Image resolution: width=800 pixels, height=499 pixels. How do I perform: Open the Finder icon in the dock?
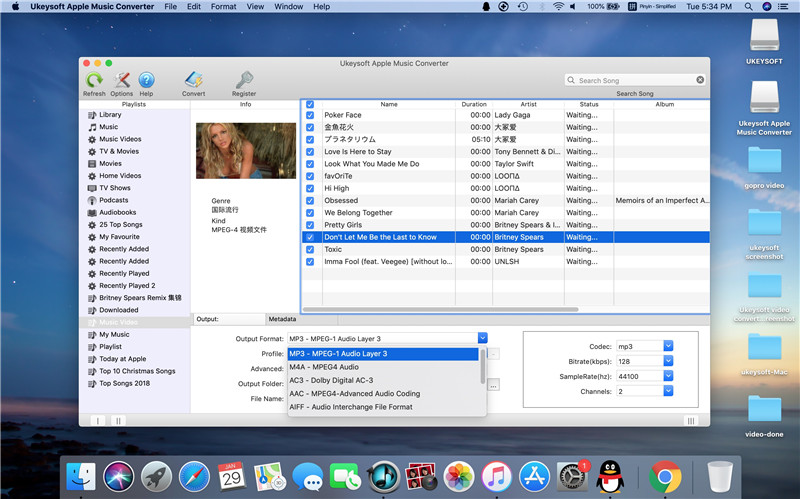coord(81,477)
